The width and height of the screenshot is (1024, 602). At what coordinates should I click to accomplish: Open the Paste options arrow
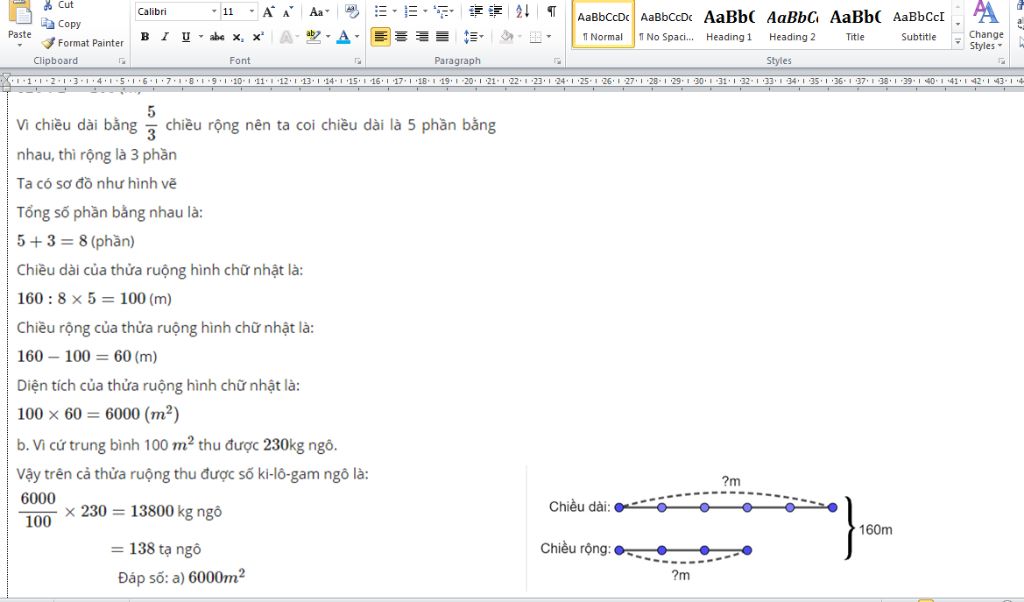tap(20, 46)
